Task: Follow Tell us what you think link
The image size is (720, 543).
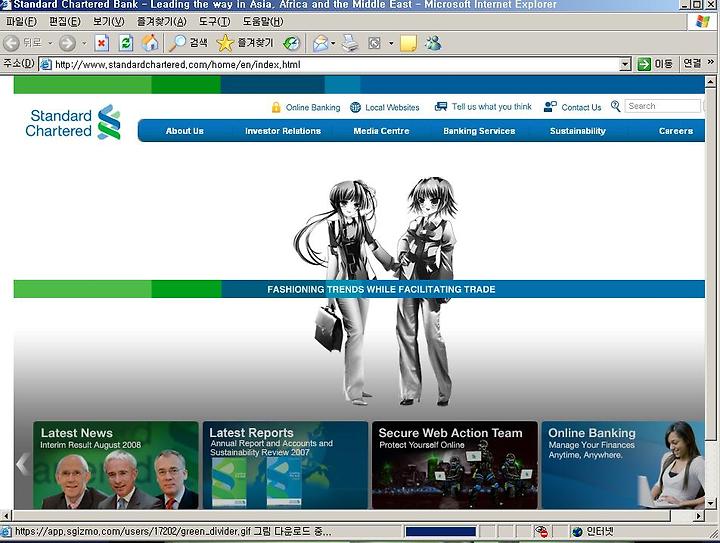Action: pos(491,106)
